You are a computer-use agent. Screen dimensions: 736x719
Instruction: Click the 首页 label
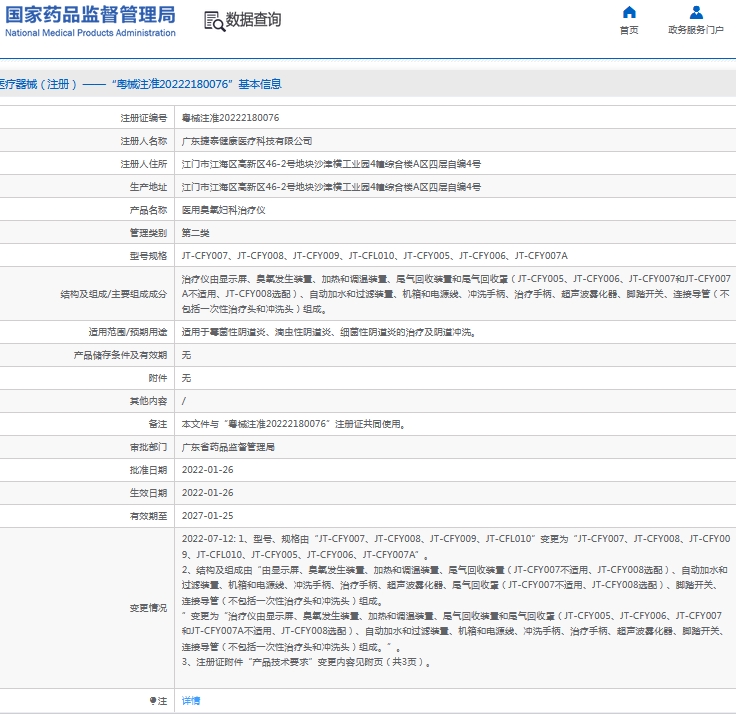click(x=629, y=30)
